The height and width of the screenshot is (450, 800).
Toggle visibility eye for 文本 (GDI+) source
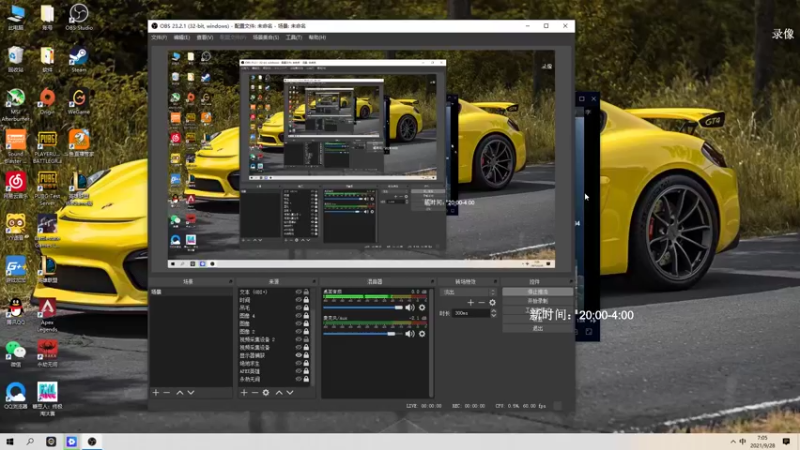(x=298, y=292)
